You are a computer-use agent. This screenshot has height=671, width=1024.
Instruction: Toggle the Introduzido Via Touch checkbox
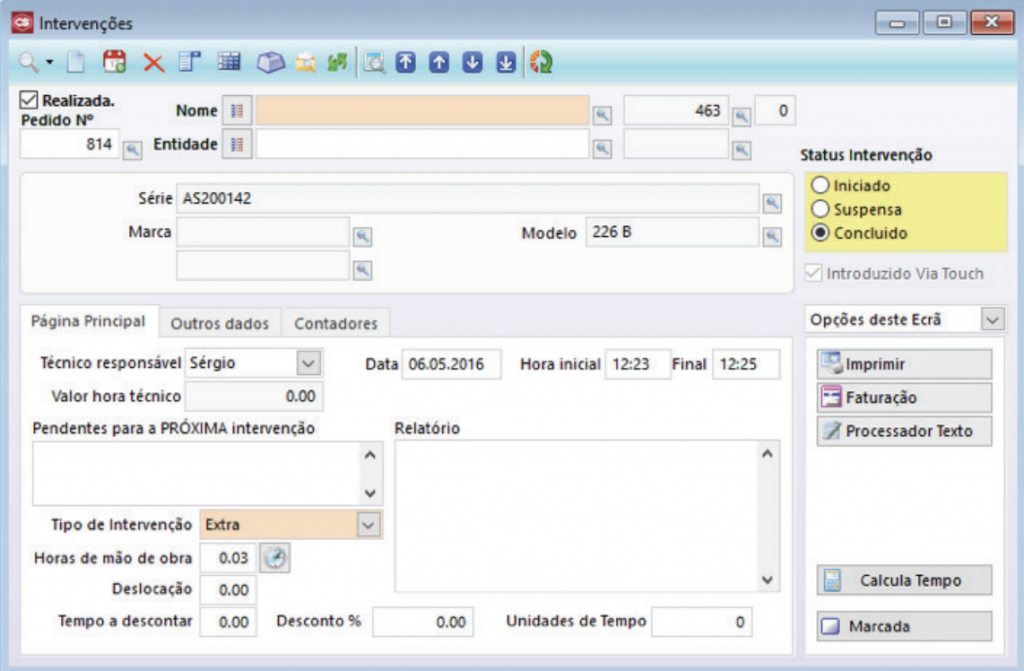(813, 273)
